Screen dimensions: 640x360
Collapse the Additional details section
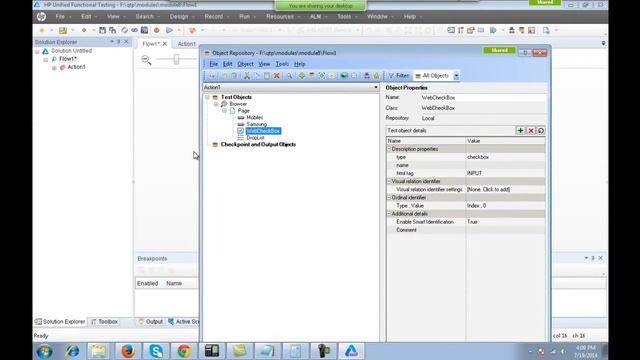pos(389,214)
